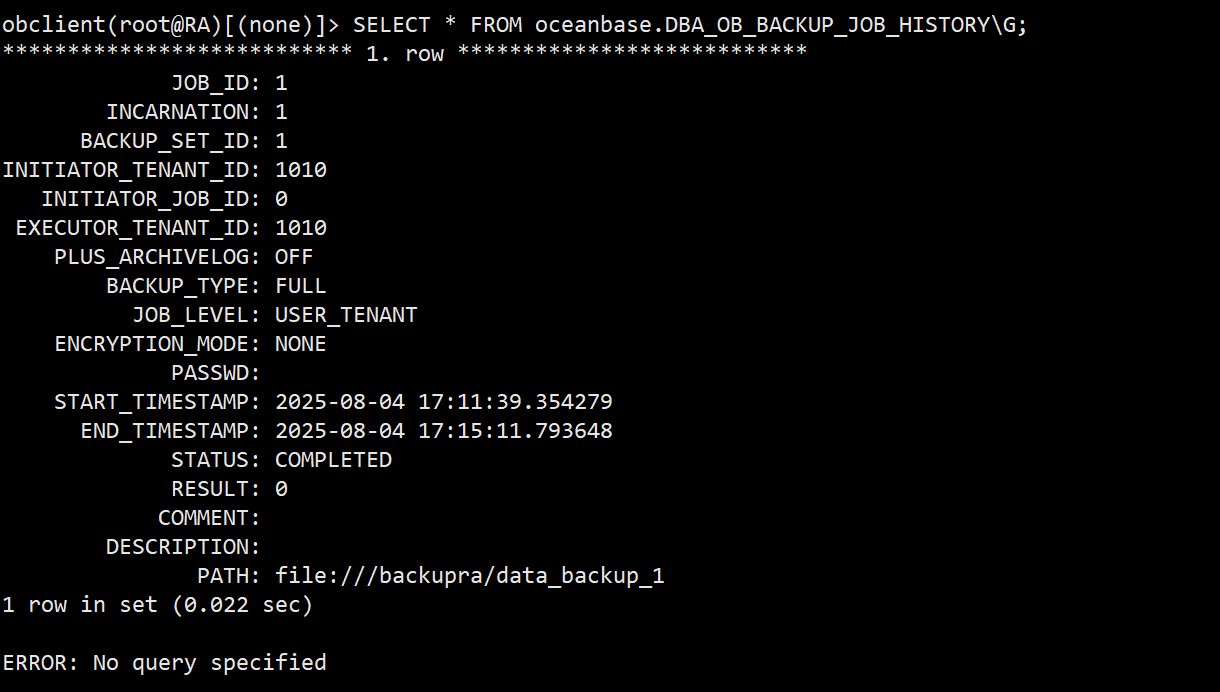This screenshot has height=692, width=1220.
Task: Click the END_TIMESTAMP value
Action: [x=444, y=431]
